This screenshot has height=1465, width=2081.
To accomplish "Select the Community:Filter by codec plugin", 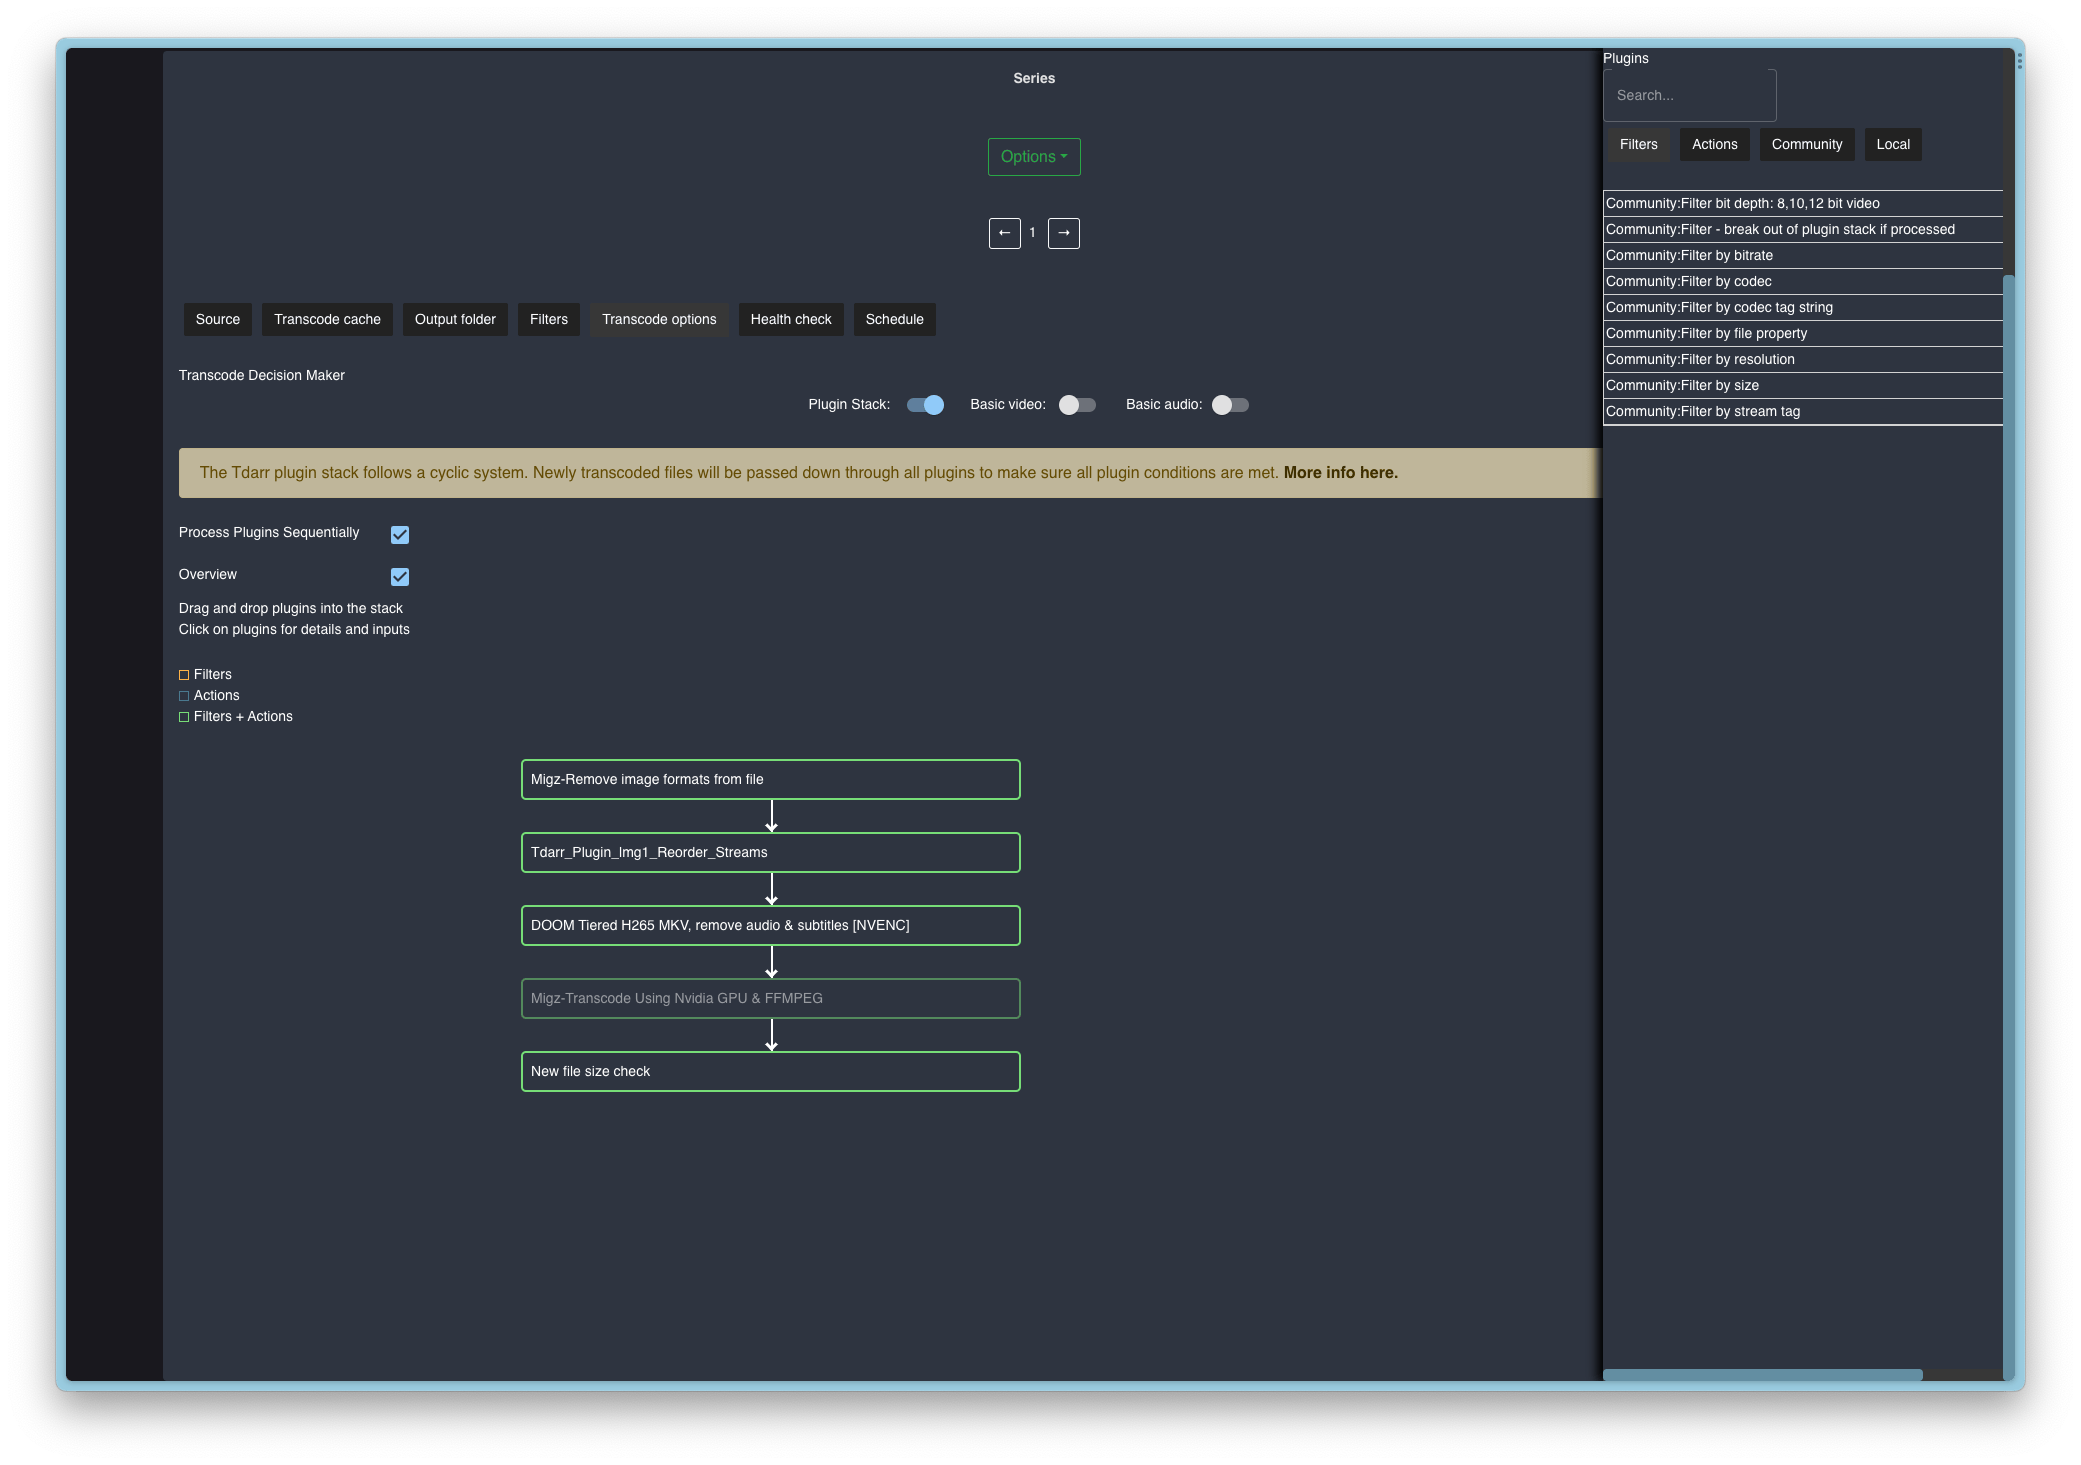I will tap(1689, 282).
